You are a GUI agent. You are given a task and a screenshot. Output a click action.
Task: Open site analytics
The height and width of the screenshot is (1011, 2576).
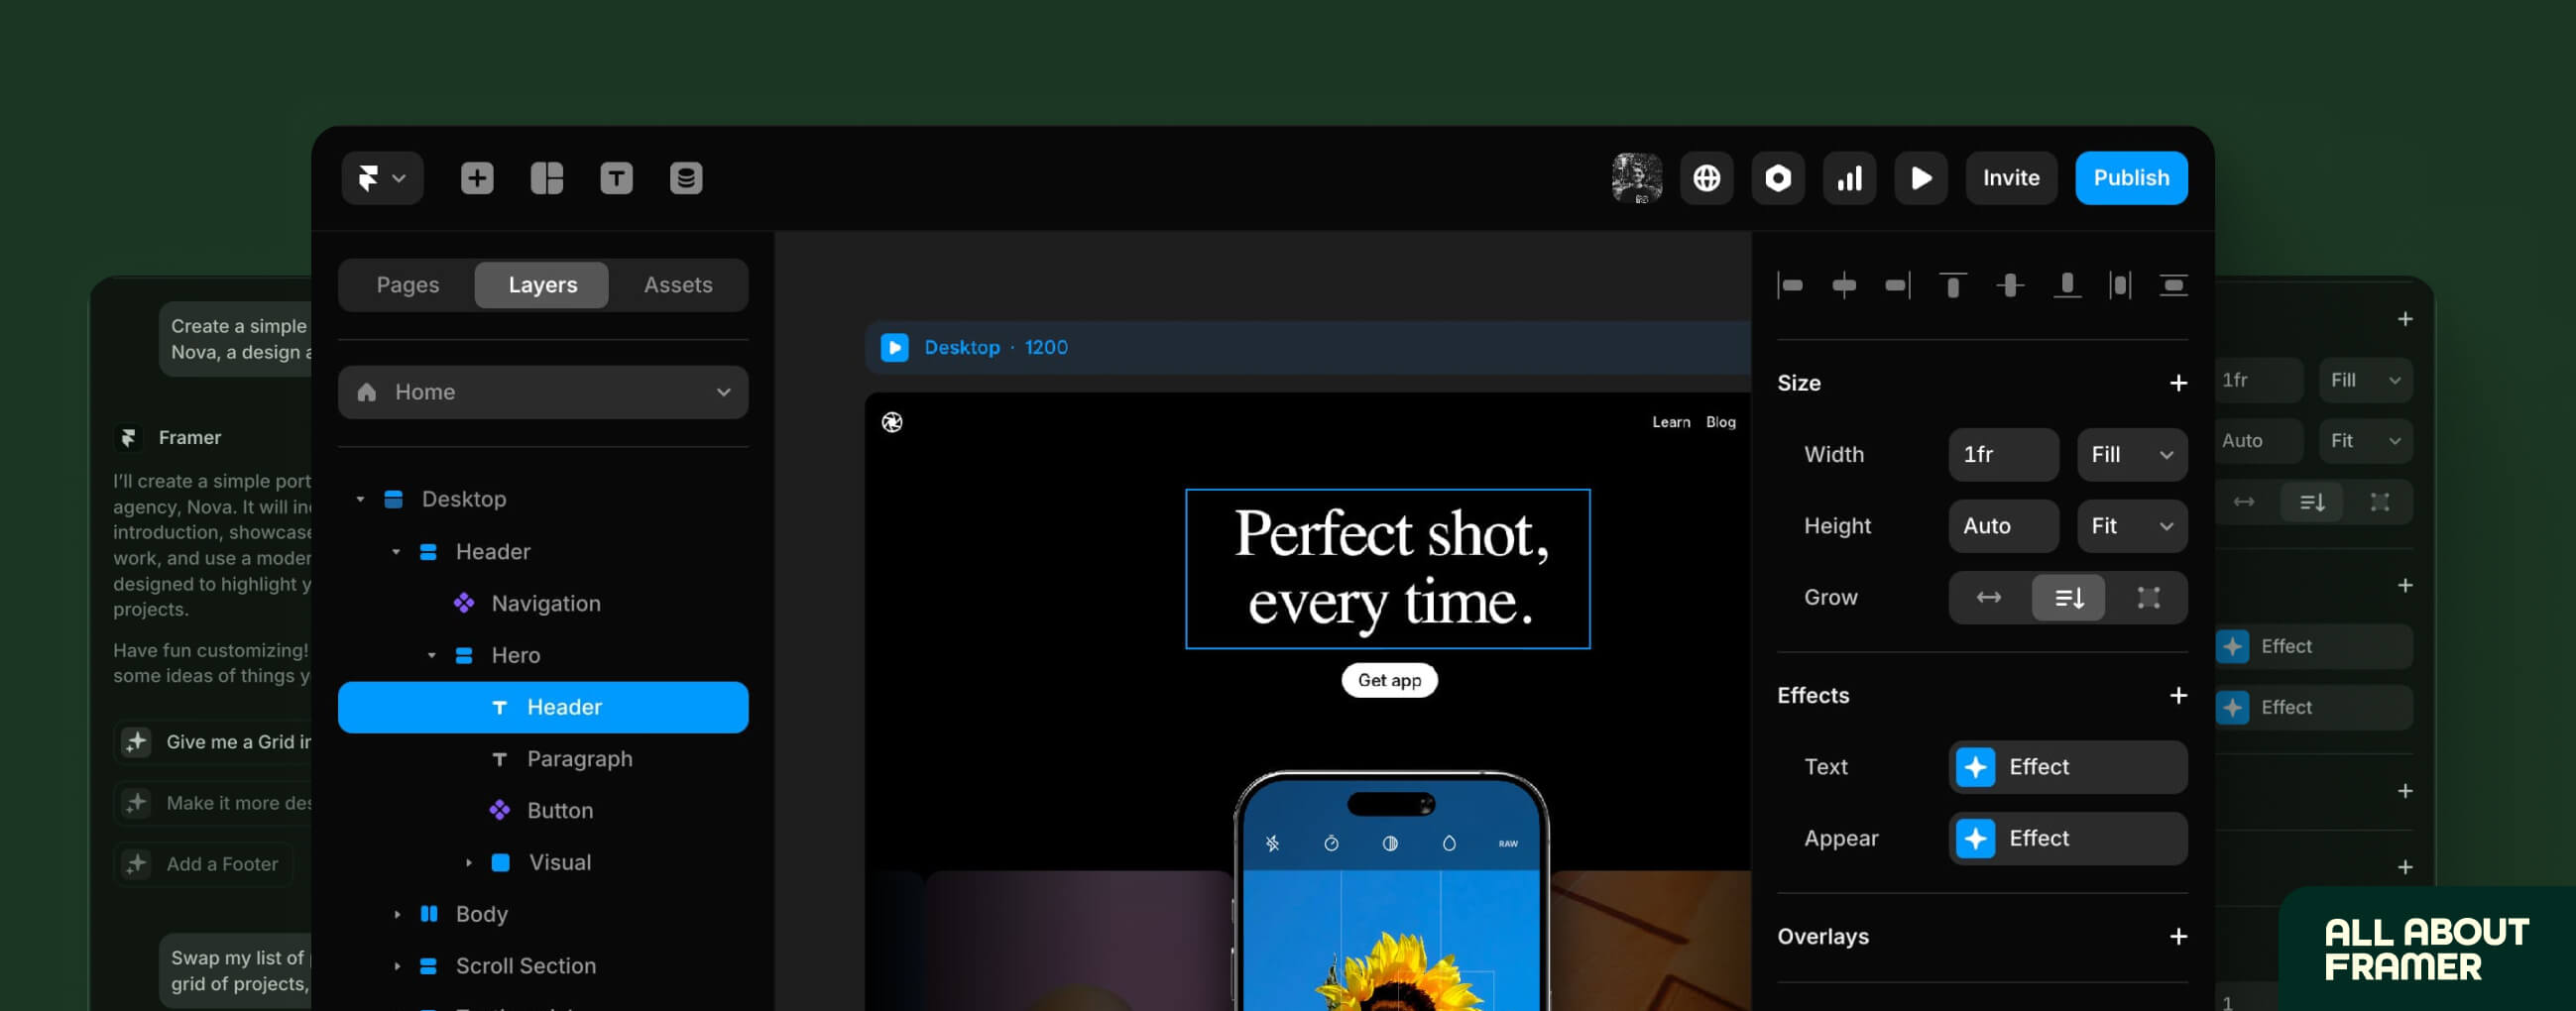point(1849,178)
